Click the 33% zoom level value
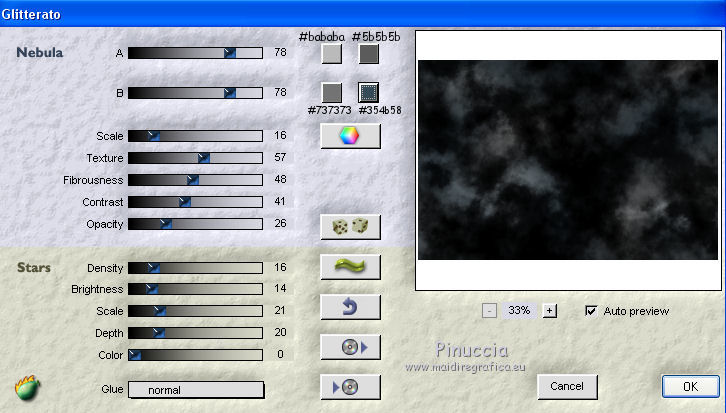The width and height of the screenshot is (726, 413). tap(519, 310)
